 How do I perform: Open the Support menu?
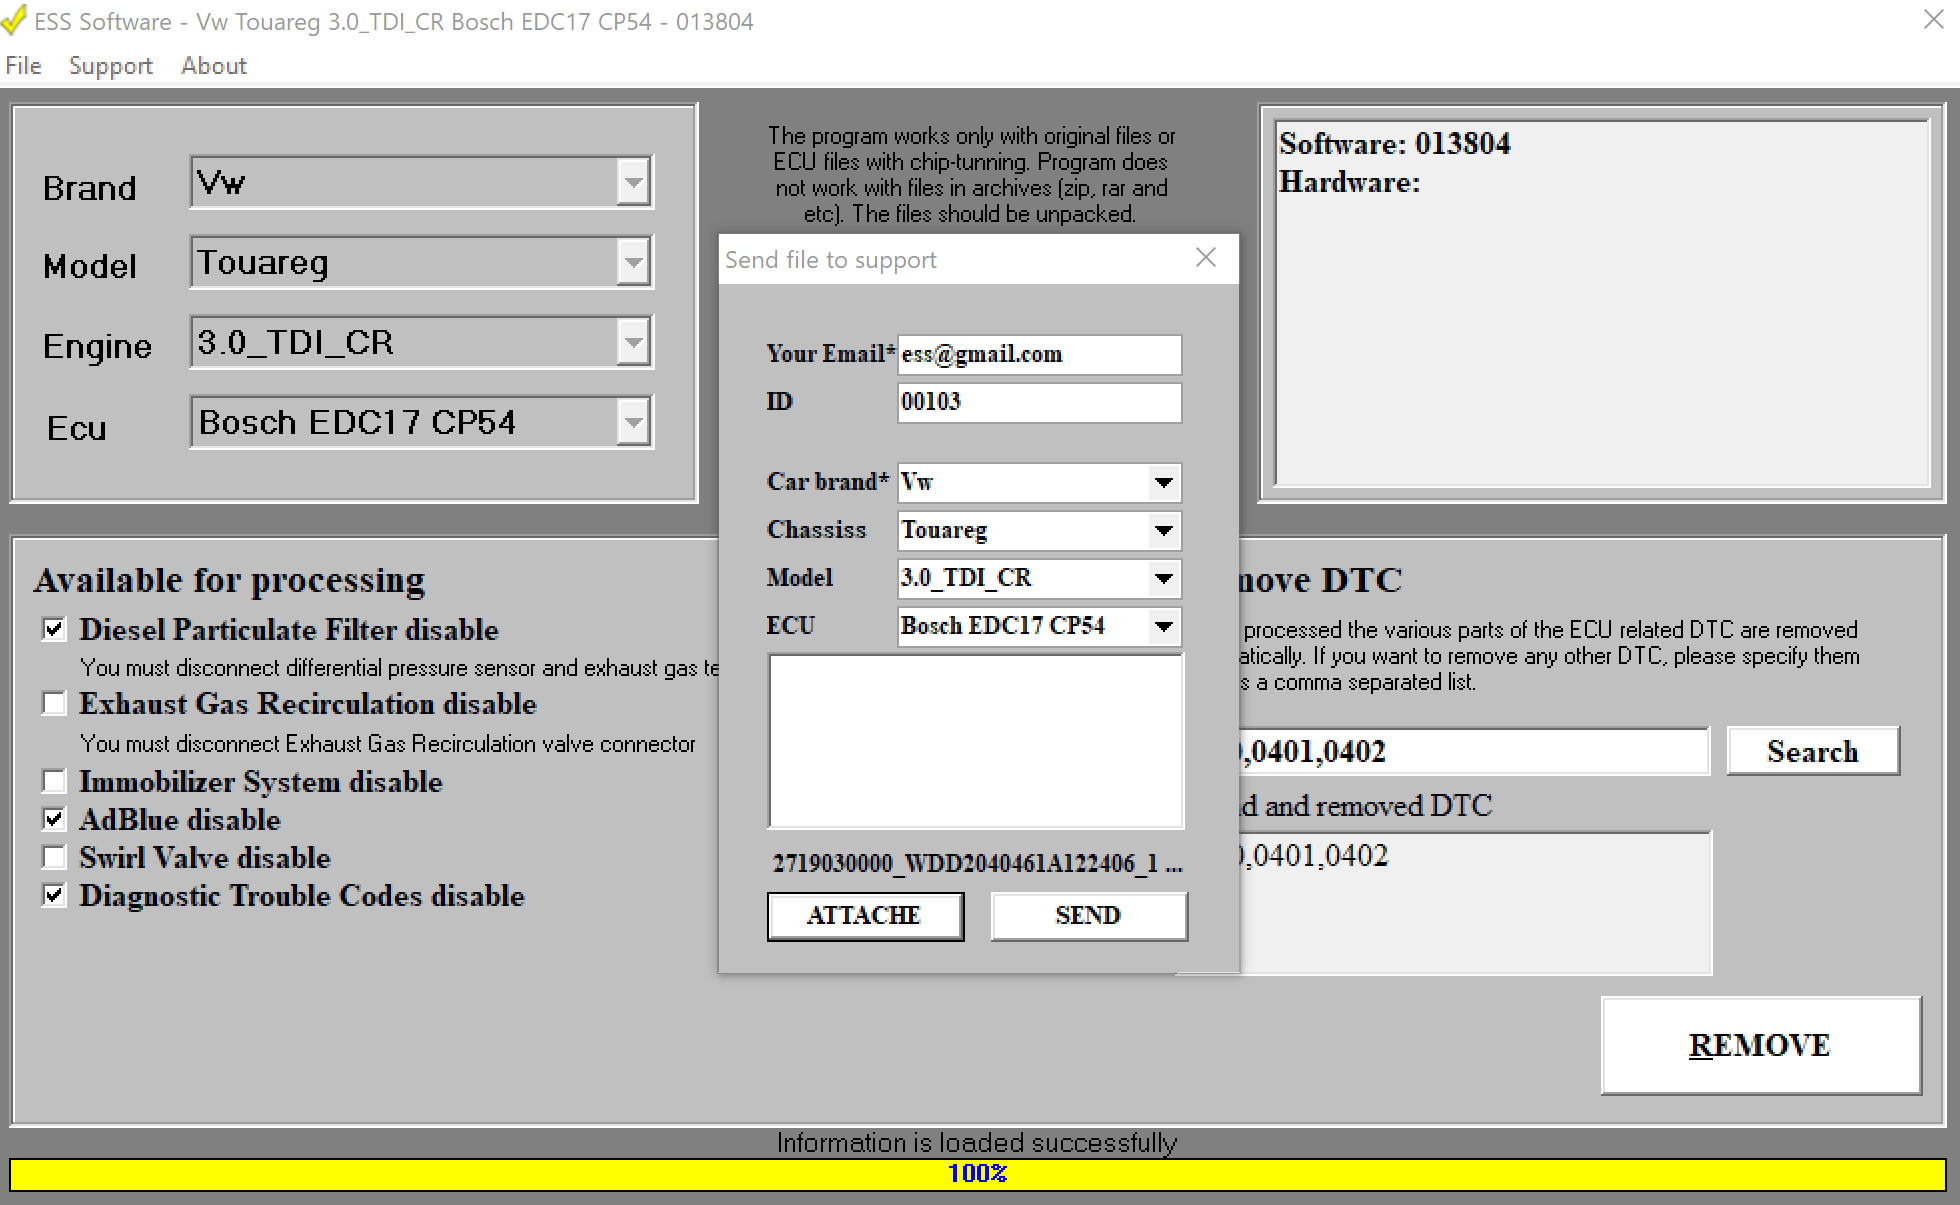click(x=110, y=66)
